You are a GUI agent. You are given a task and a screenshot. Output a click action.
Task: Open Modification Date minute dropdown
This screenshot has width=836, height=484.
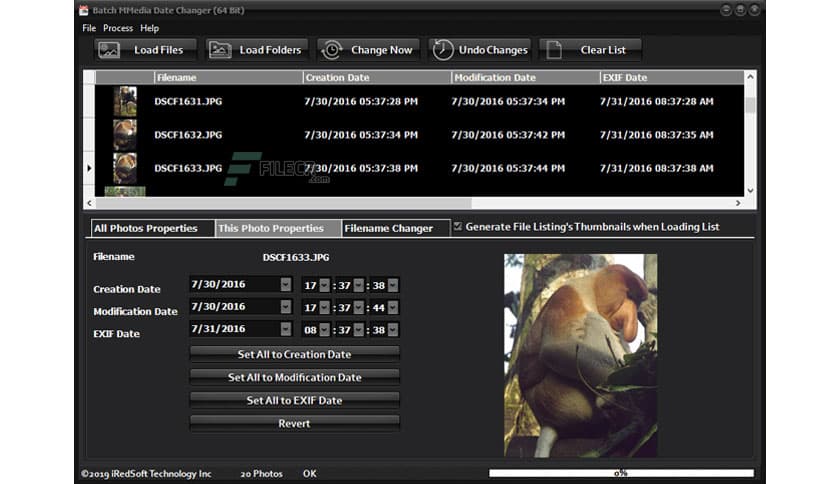[359, 308]
